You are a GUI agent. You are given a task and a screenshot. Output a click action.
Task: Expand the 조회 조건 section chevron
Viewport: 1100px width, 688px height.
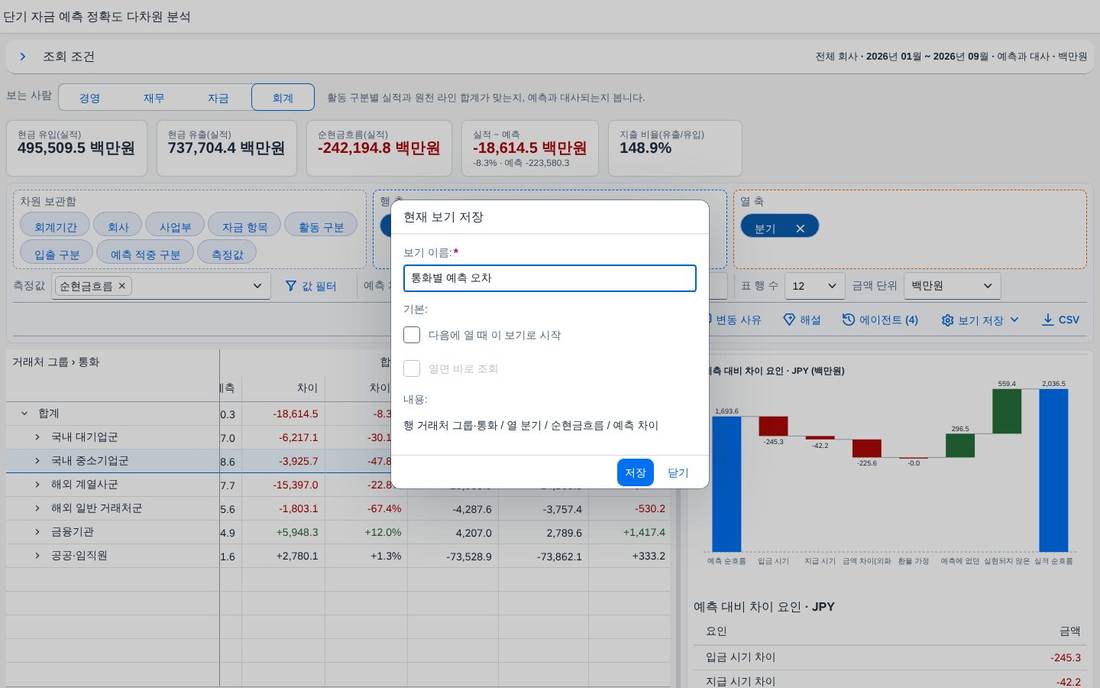click(x=22, y=56)
